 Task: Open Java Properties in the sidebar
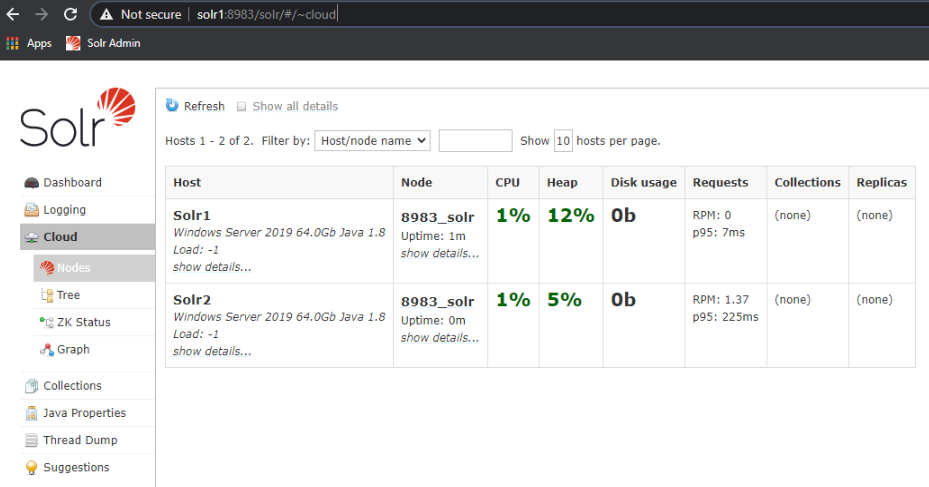(x=84, y=413)
